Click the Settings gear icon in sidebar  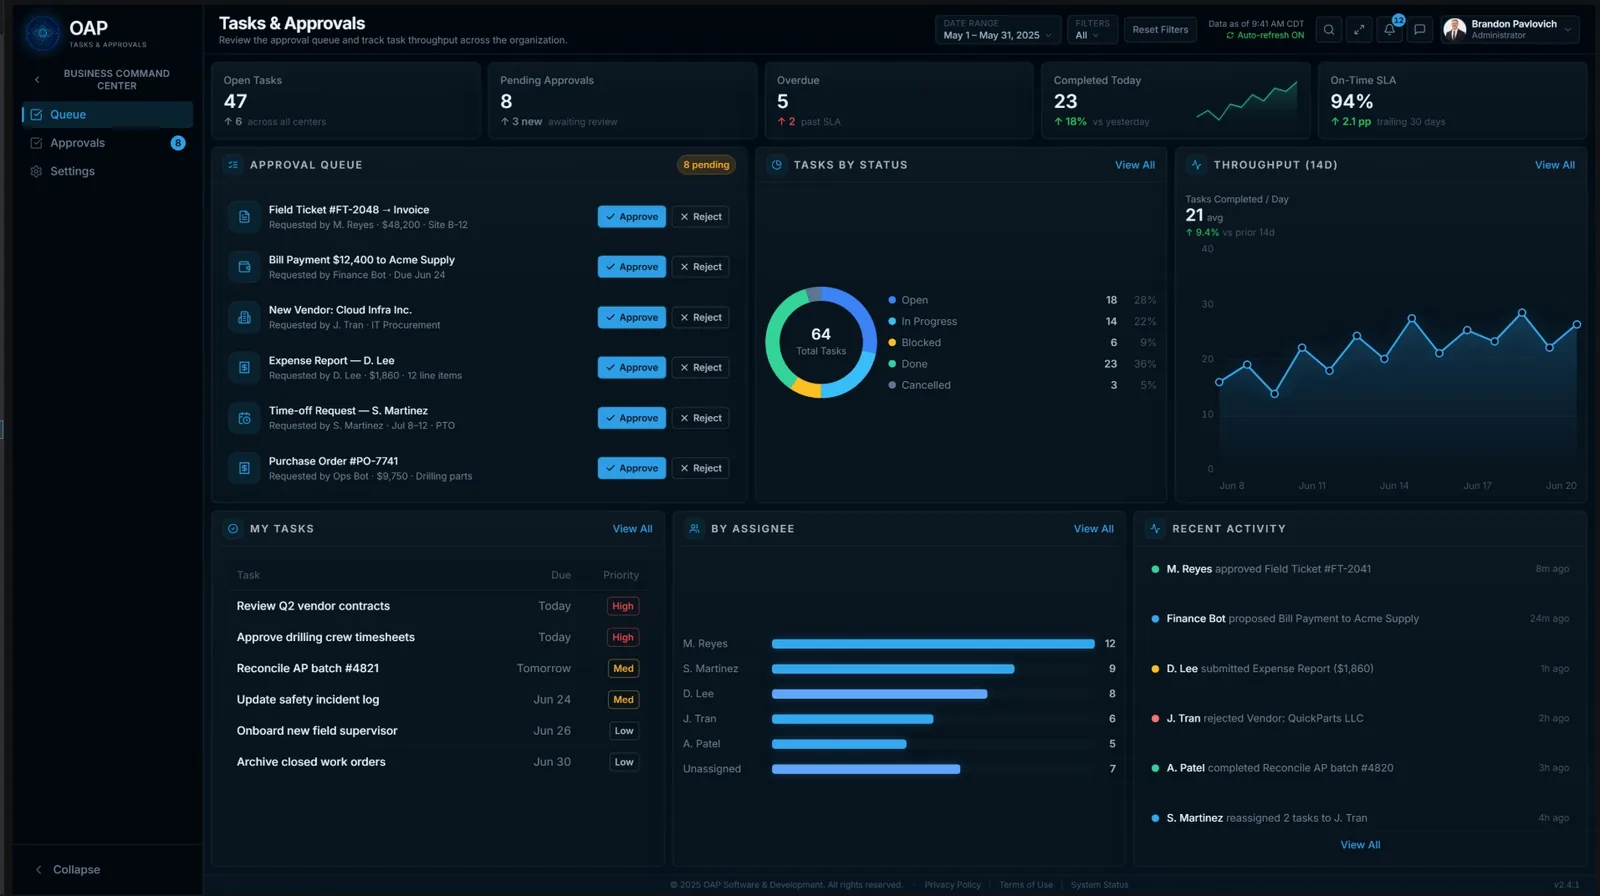pos(36,171)
